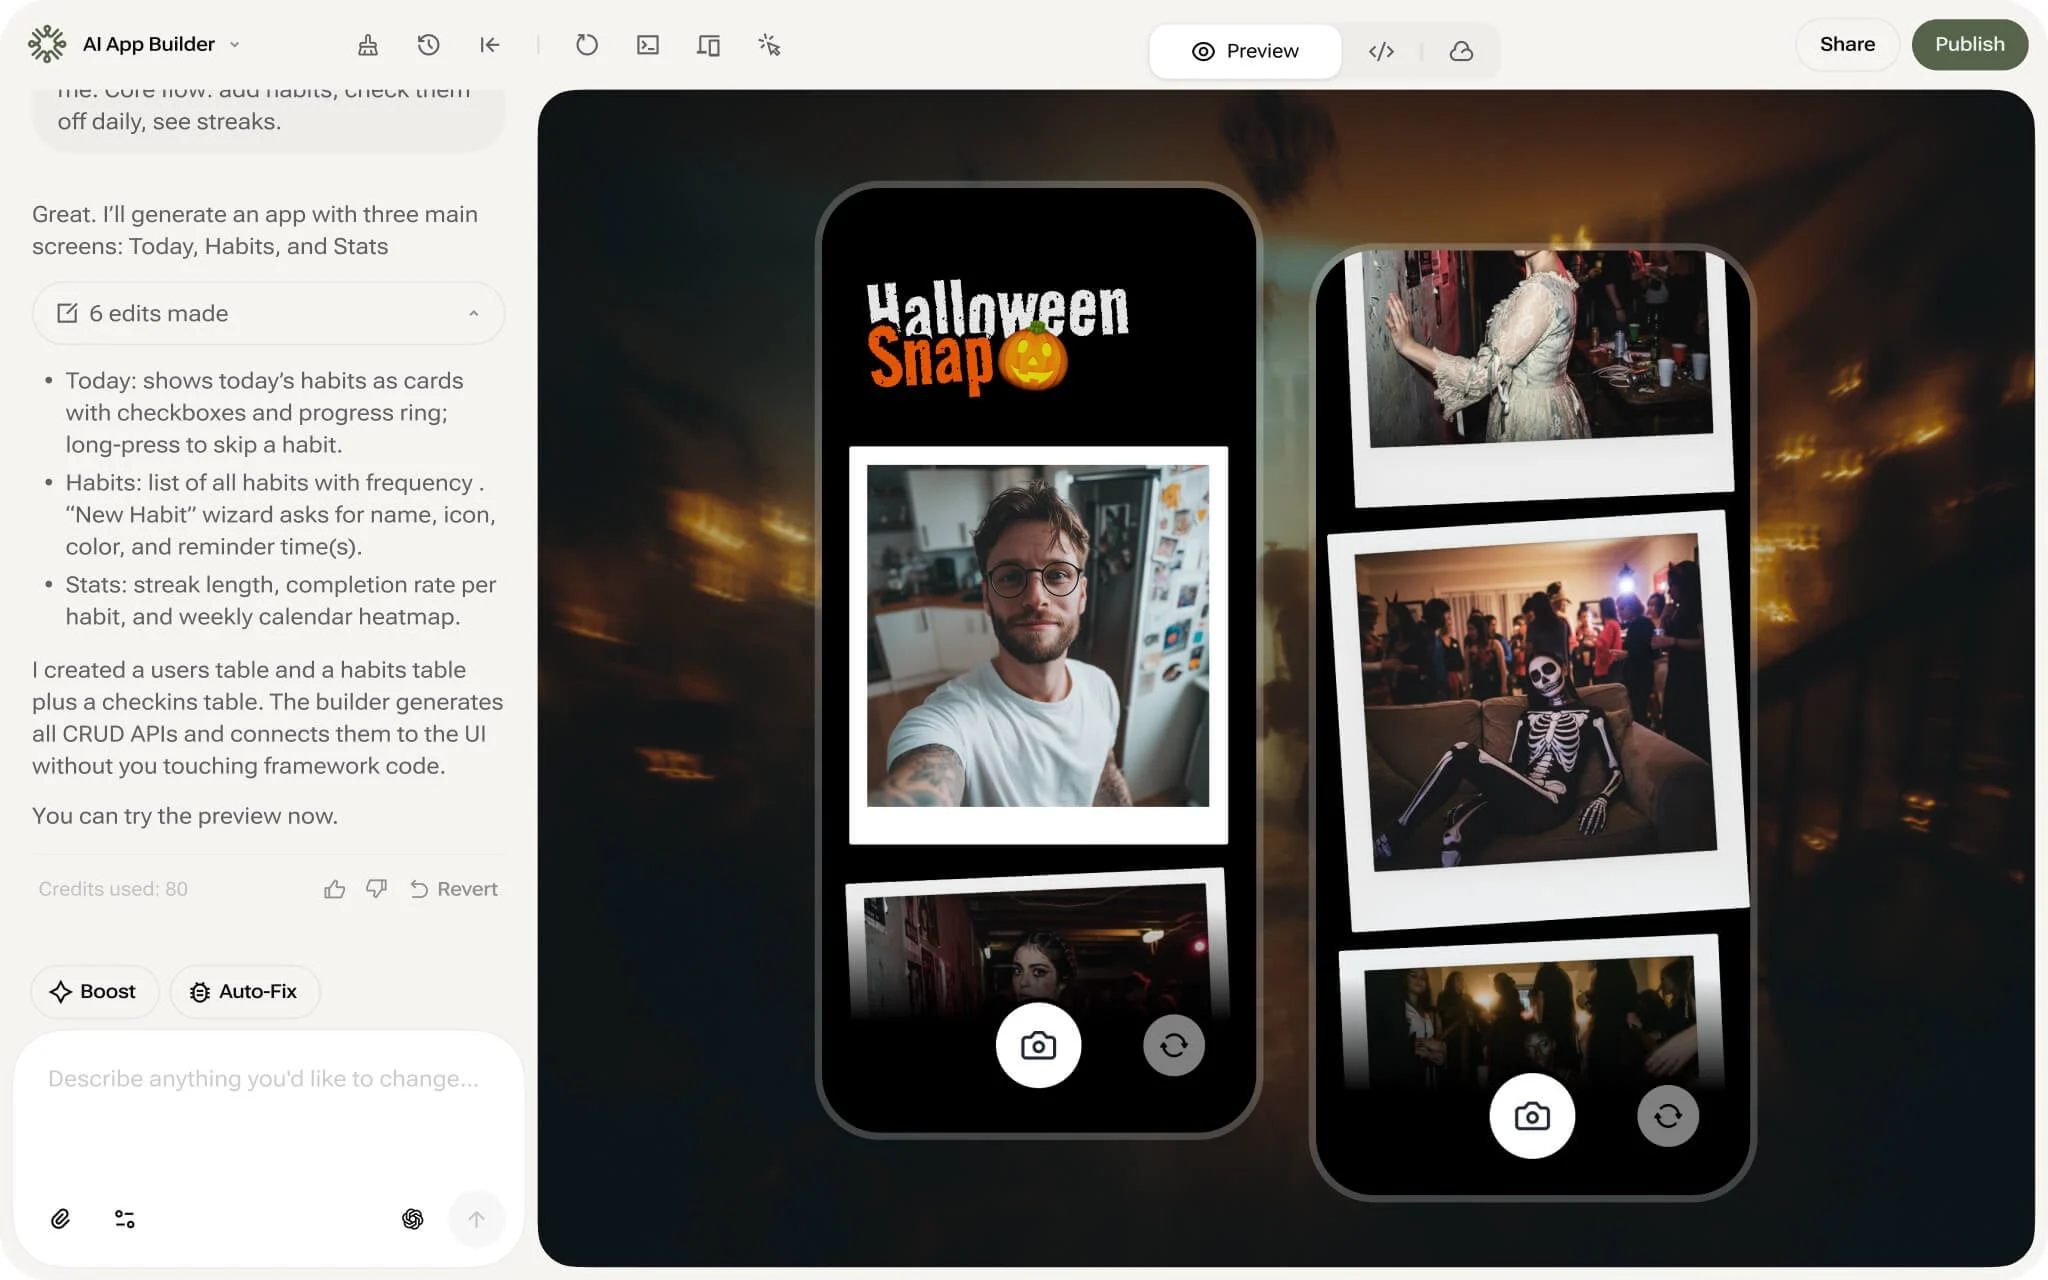
Task: Open prompt settings sliders icon
Action: point(125,1218)
